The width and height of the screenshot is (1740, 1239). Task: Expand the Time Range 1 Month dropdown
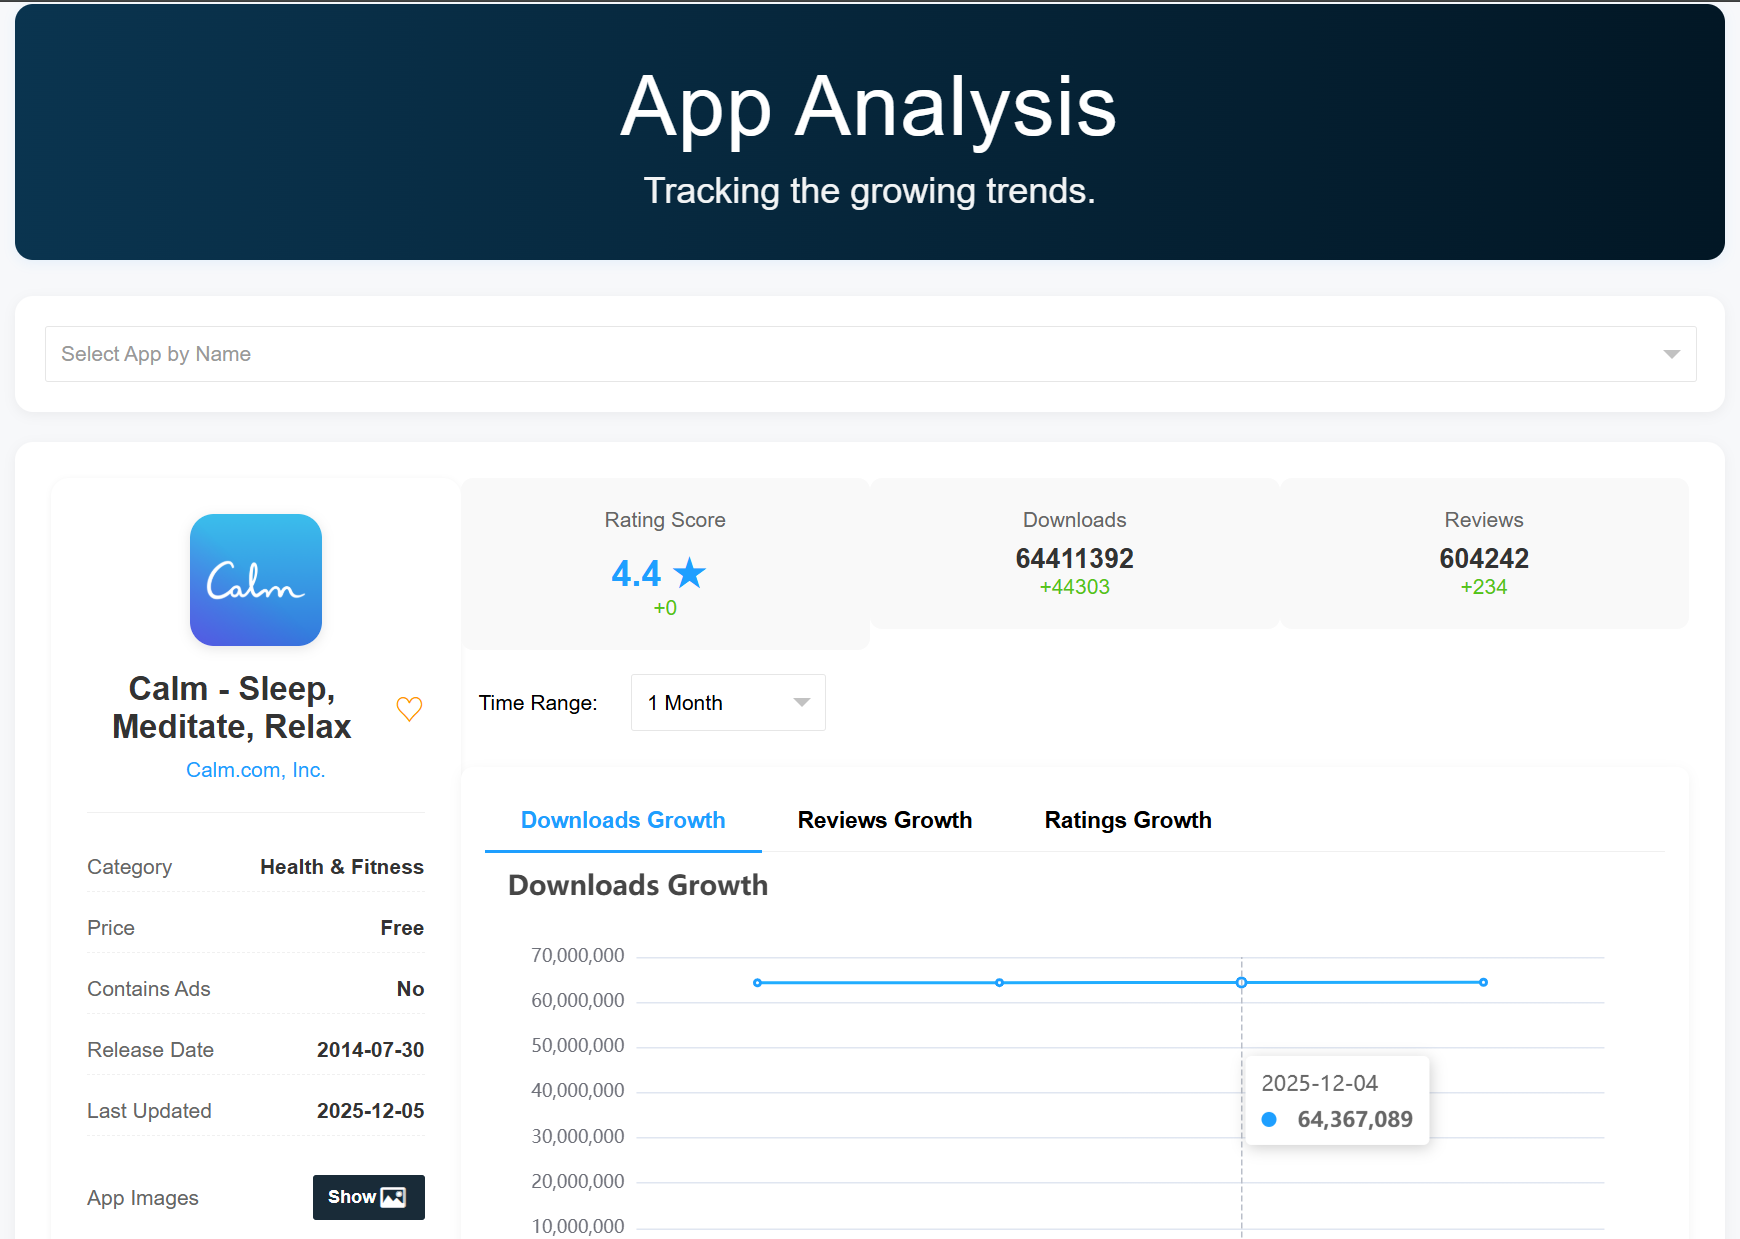728,702
